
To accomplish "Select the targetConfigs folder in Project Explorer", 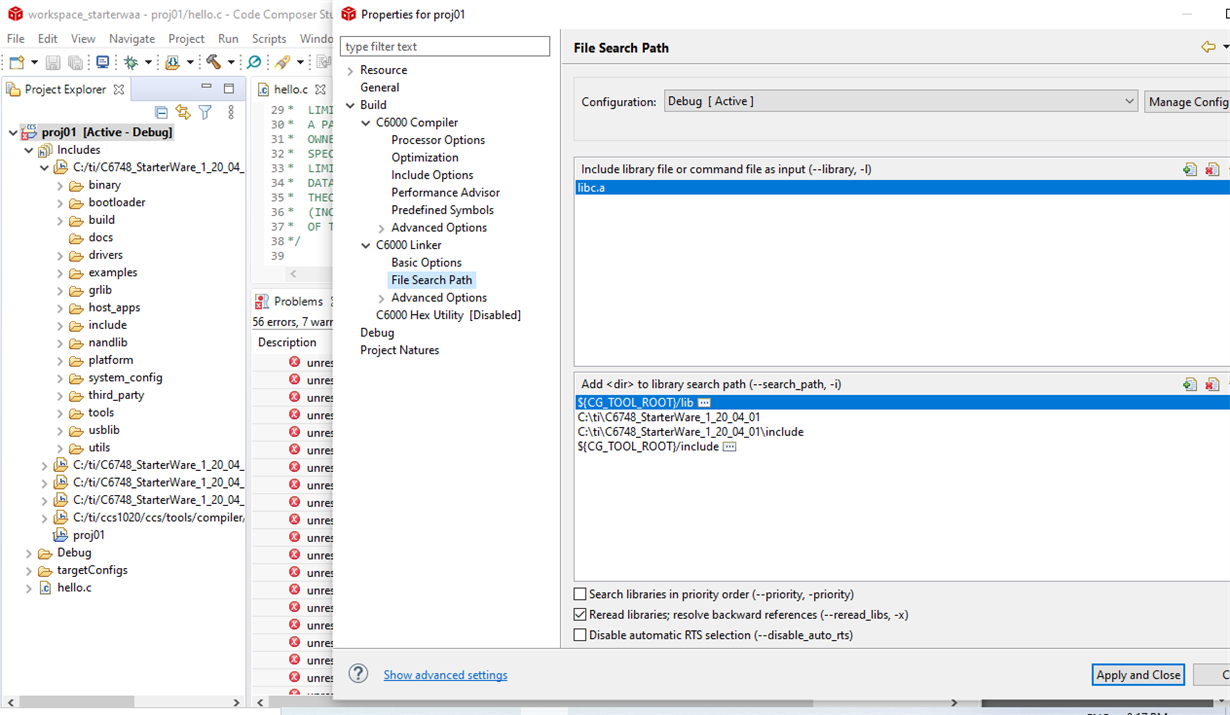I will point(92,570).
